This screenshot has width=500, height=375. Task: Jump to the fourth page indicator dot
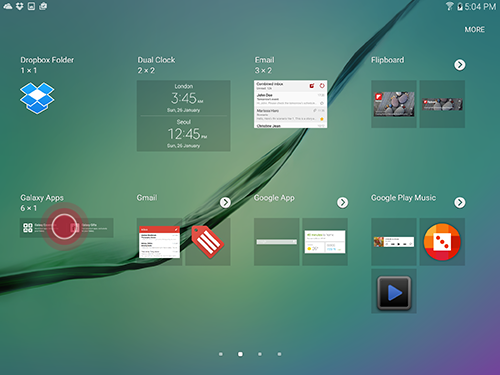(x=279, y=354)
